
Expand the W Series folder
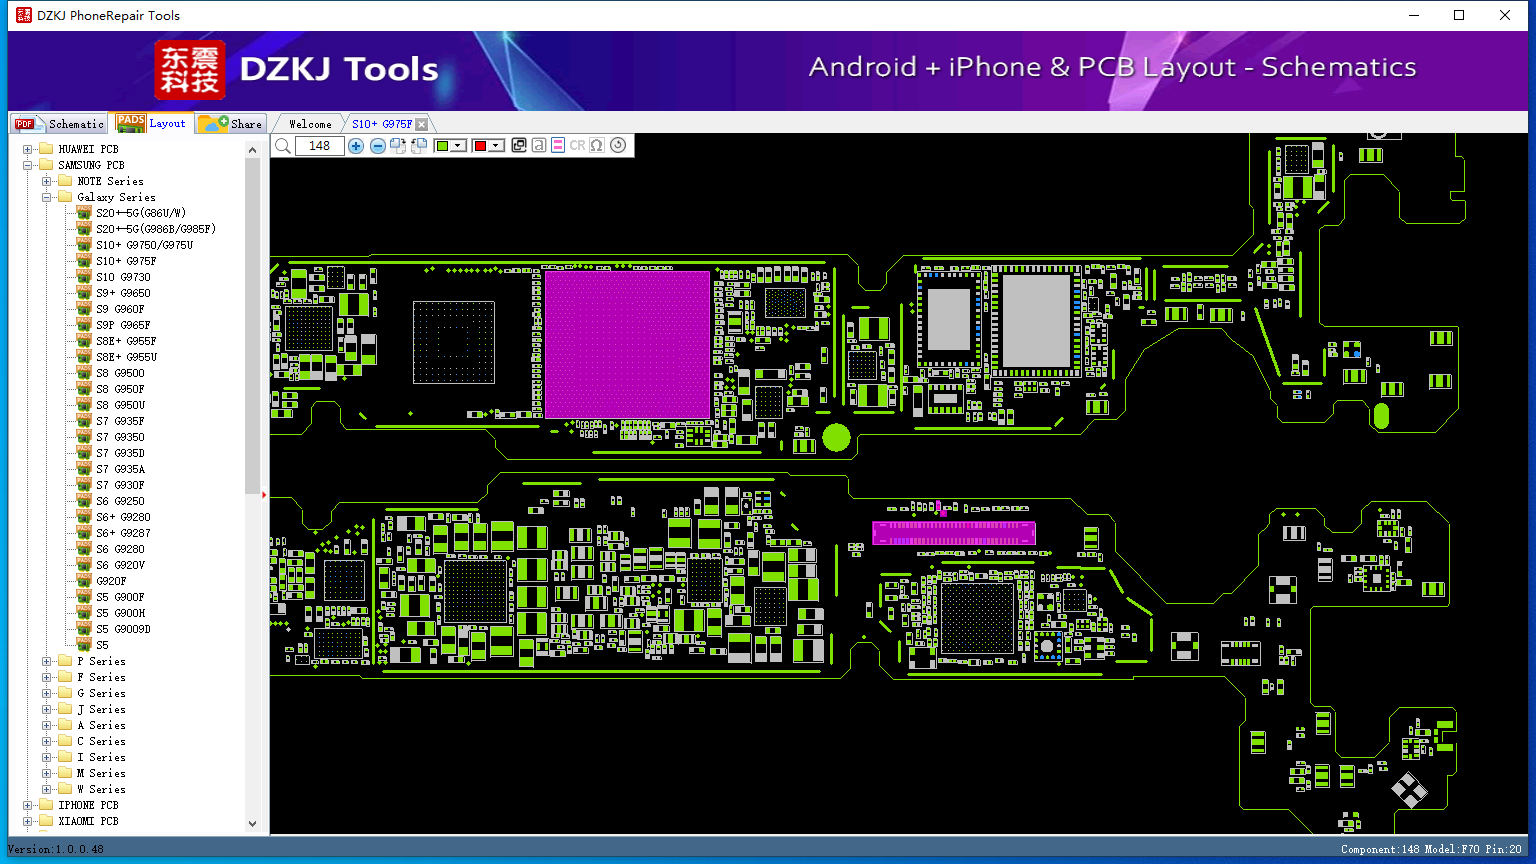click(x=47, y=789)
